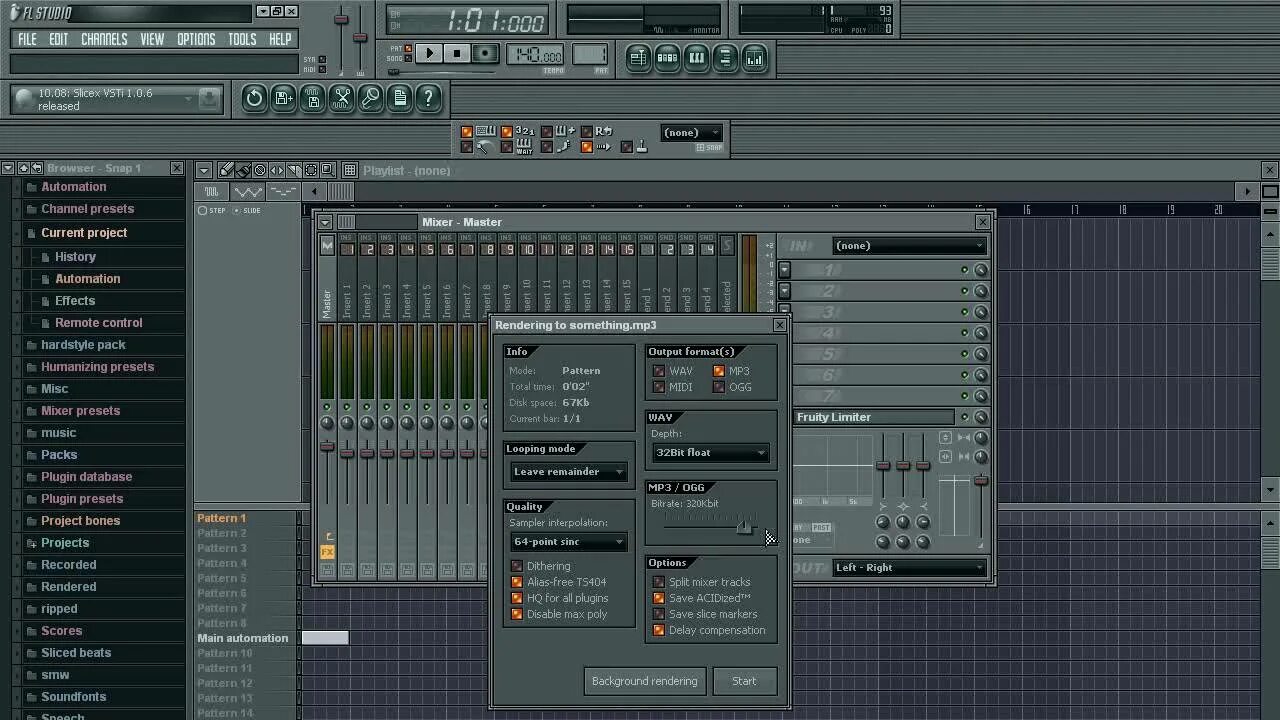
Task: Show the piano roll panel icon
Action: [x=696, y=58]
